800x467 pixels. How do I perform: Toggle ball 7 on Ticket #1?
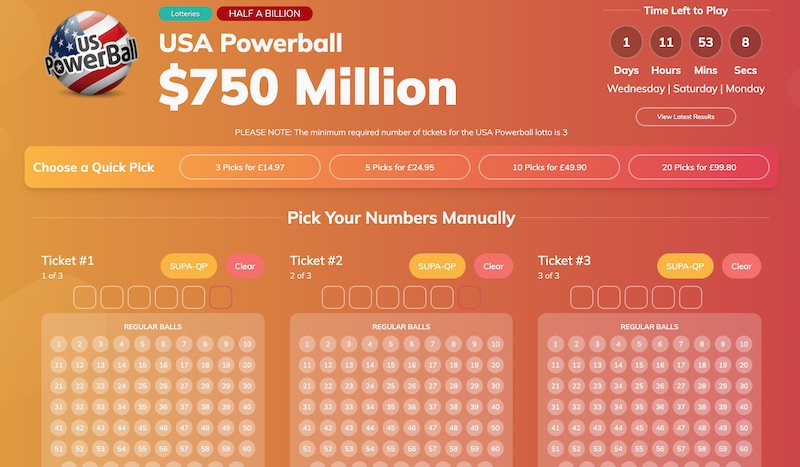click(186, 344)
